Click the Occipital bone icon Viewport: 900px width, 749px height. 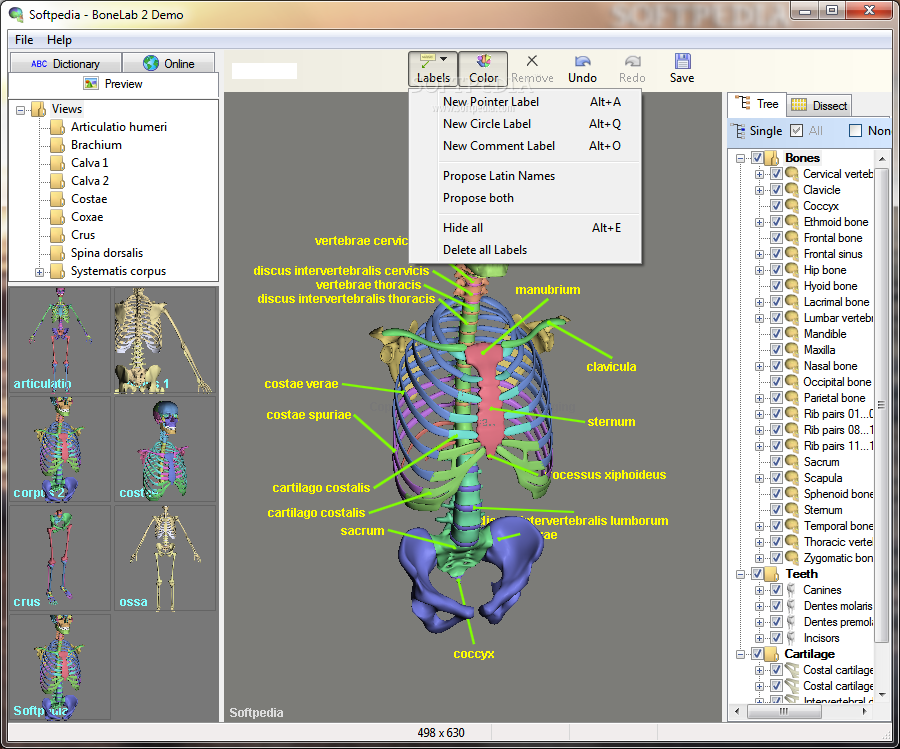tap(792, 382)
